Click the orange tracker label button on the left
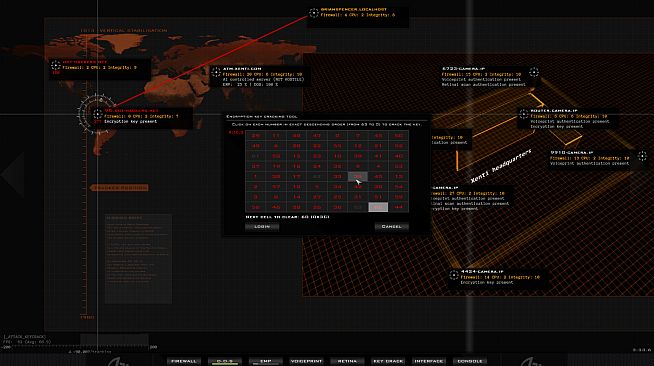654x366 pixels. (x=119, y=188)
